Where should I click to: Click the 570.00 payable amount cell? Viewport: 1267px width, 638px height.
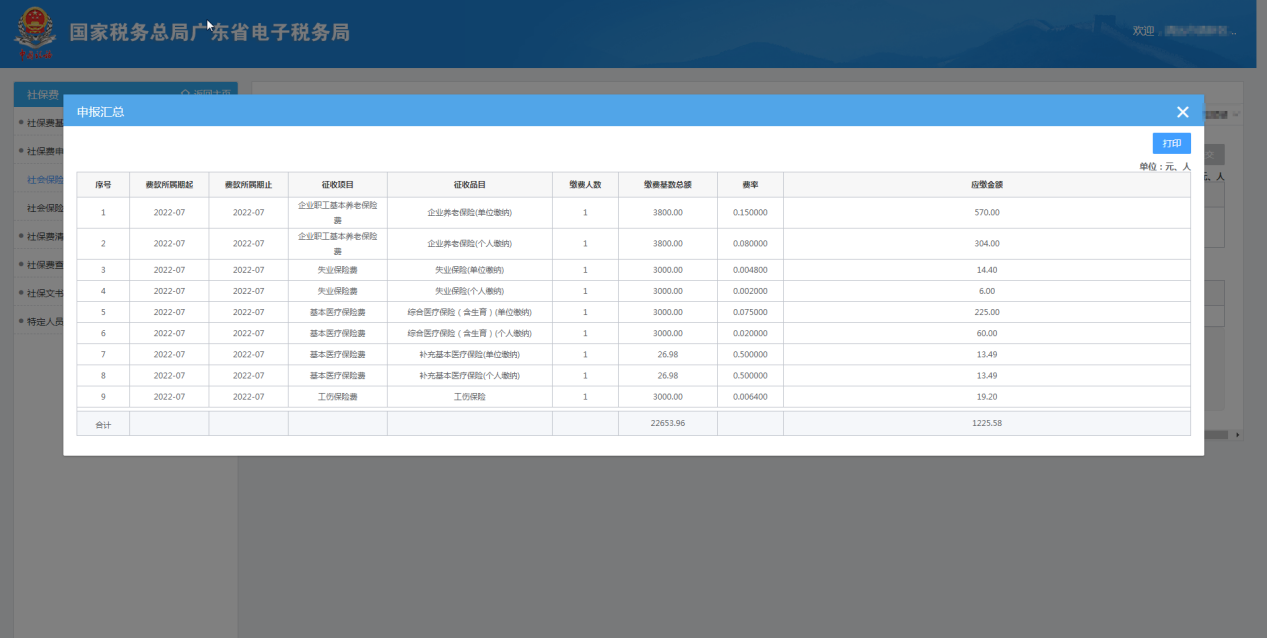pos(986,213)
